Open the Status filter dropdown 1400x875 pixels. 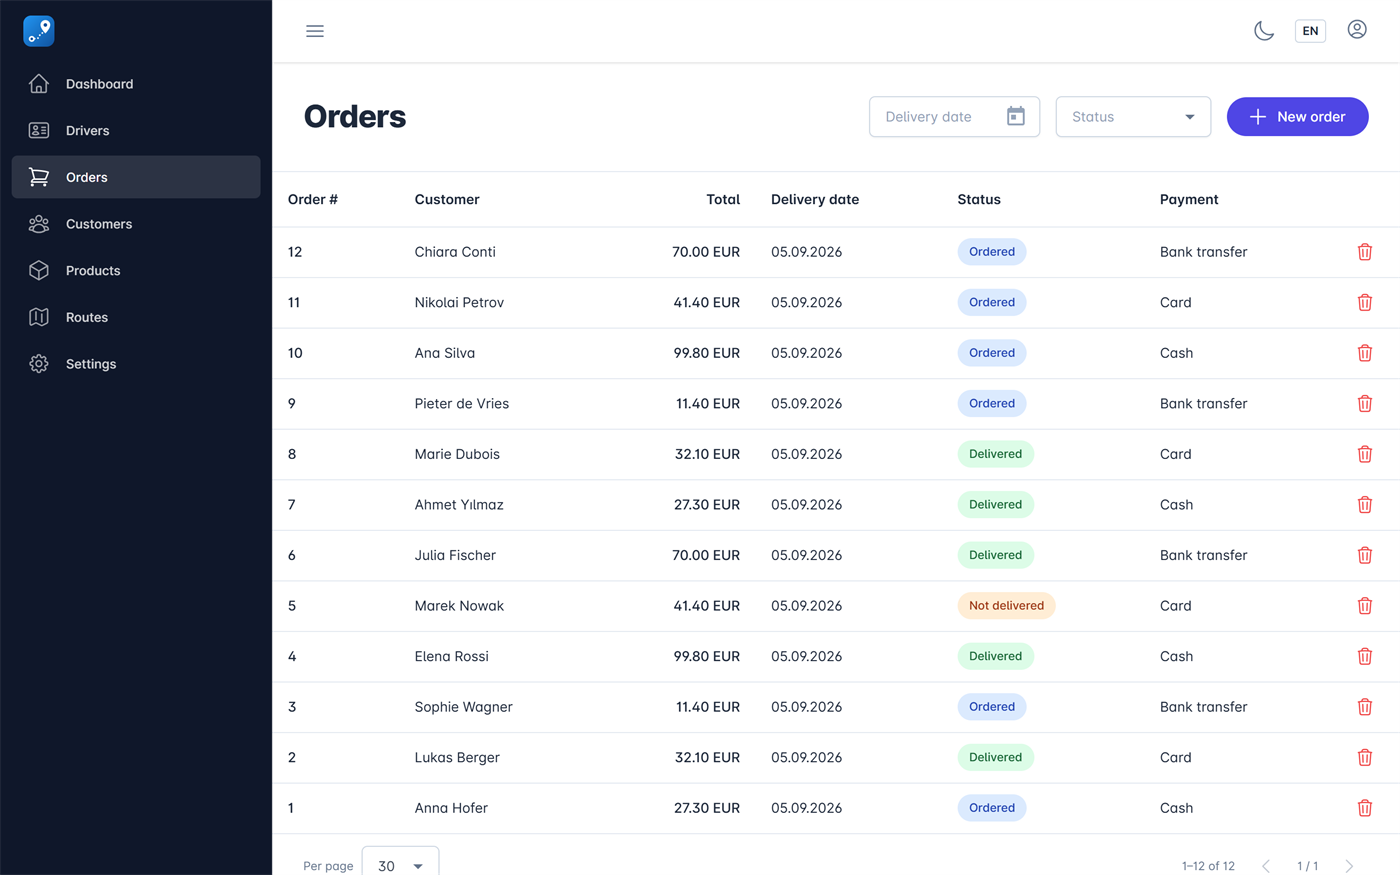point(1133,117)
